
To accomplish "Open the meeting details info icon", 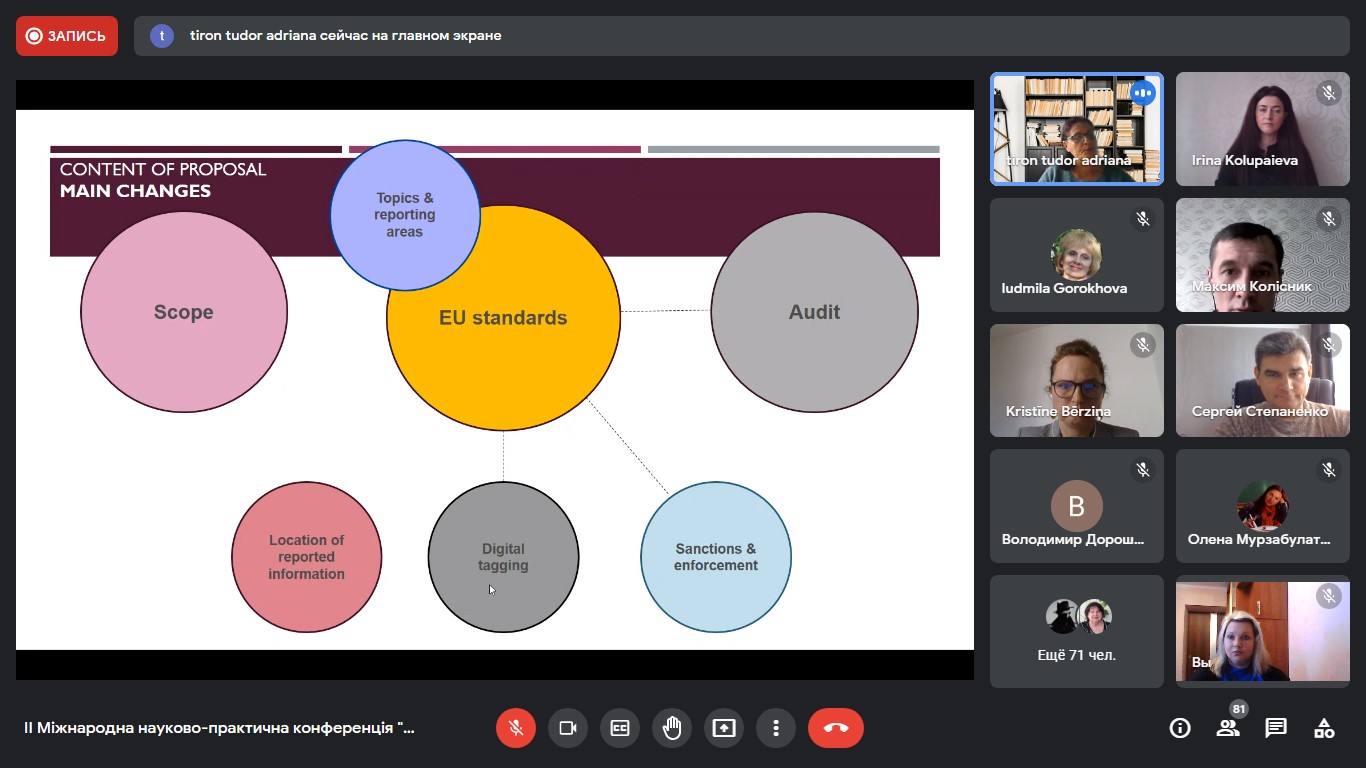I will (1180, 728).
